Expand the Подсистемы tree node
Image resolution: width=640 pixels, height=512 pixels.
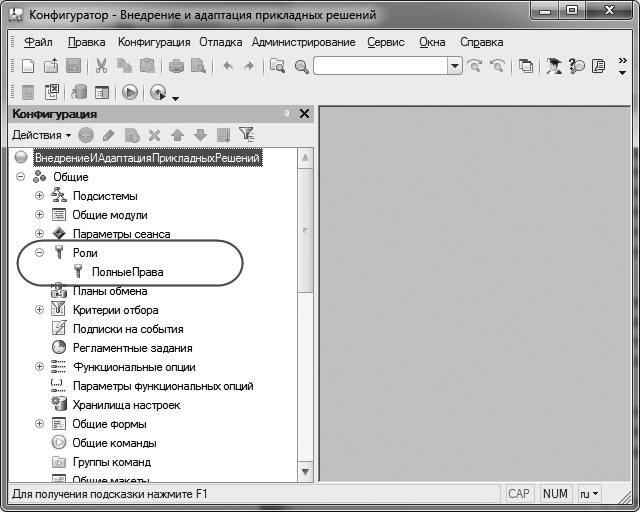[40, 196]
